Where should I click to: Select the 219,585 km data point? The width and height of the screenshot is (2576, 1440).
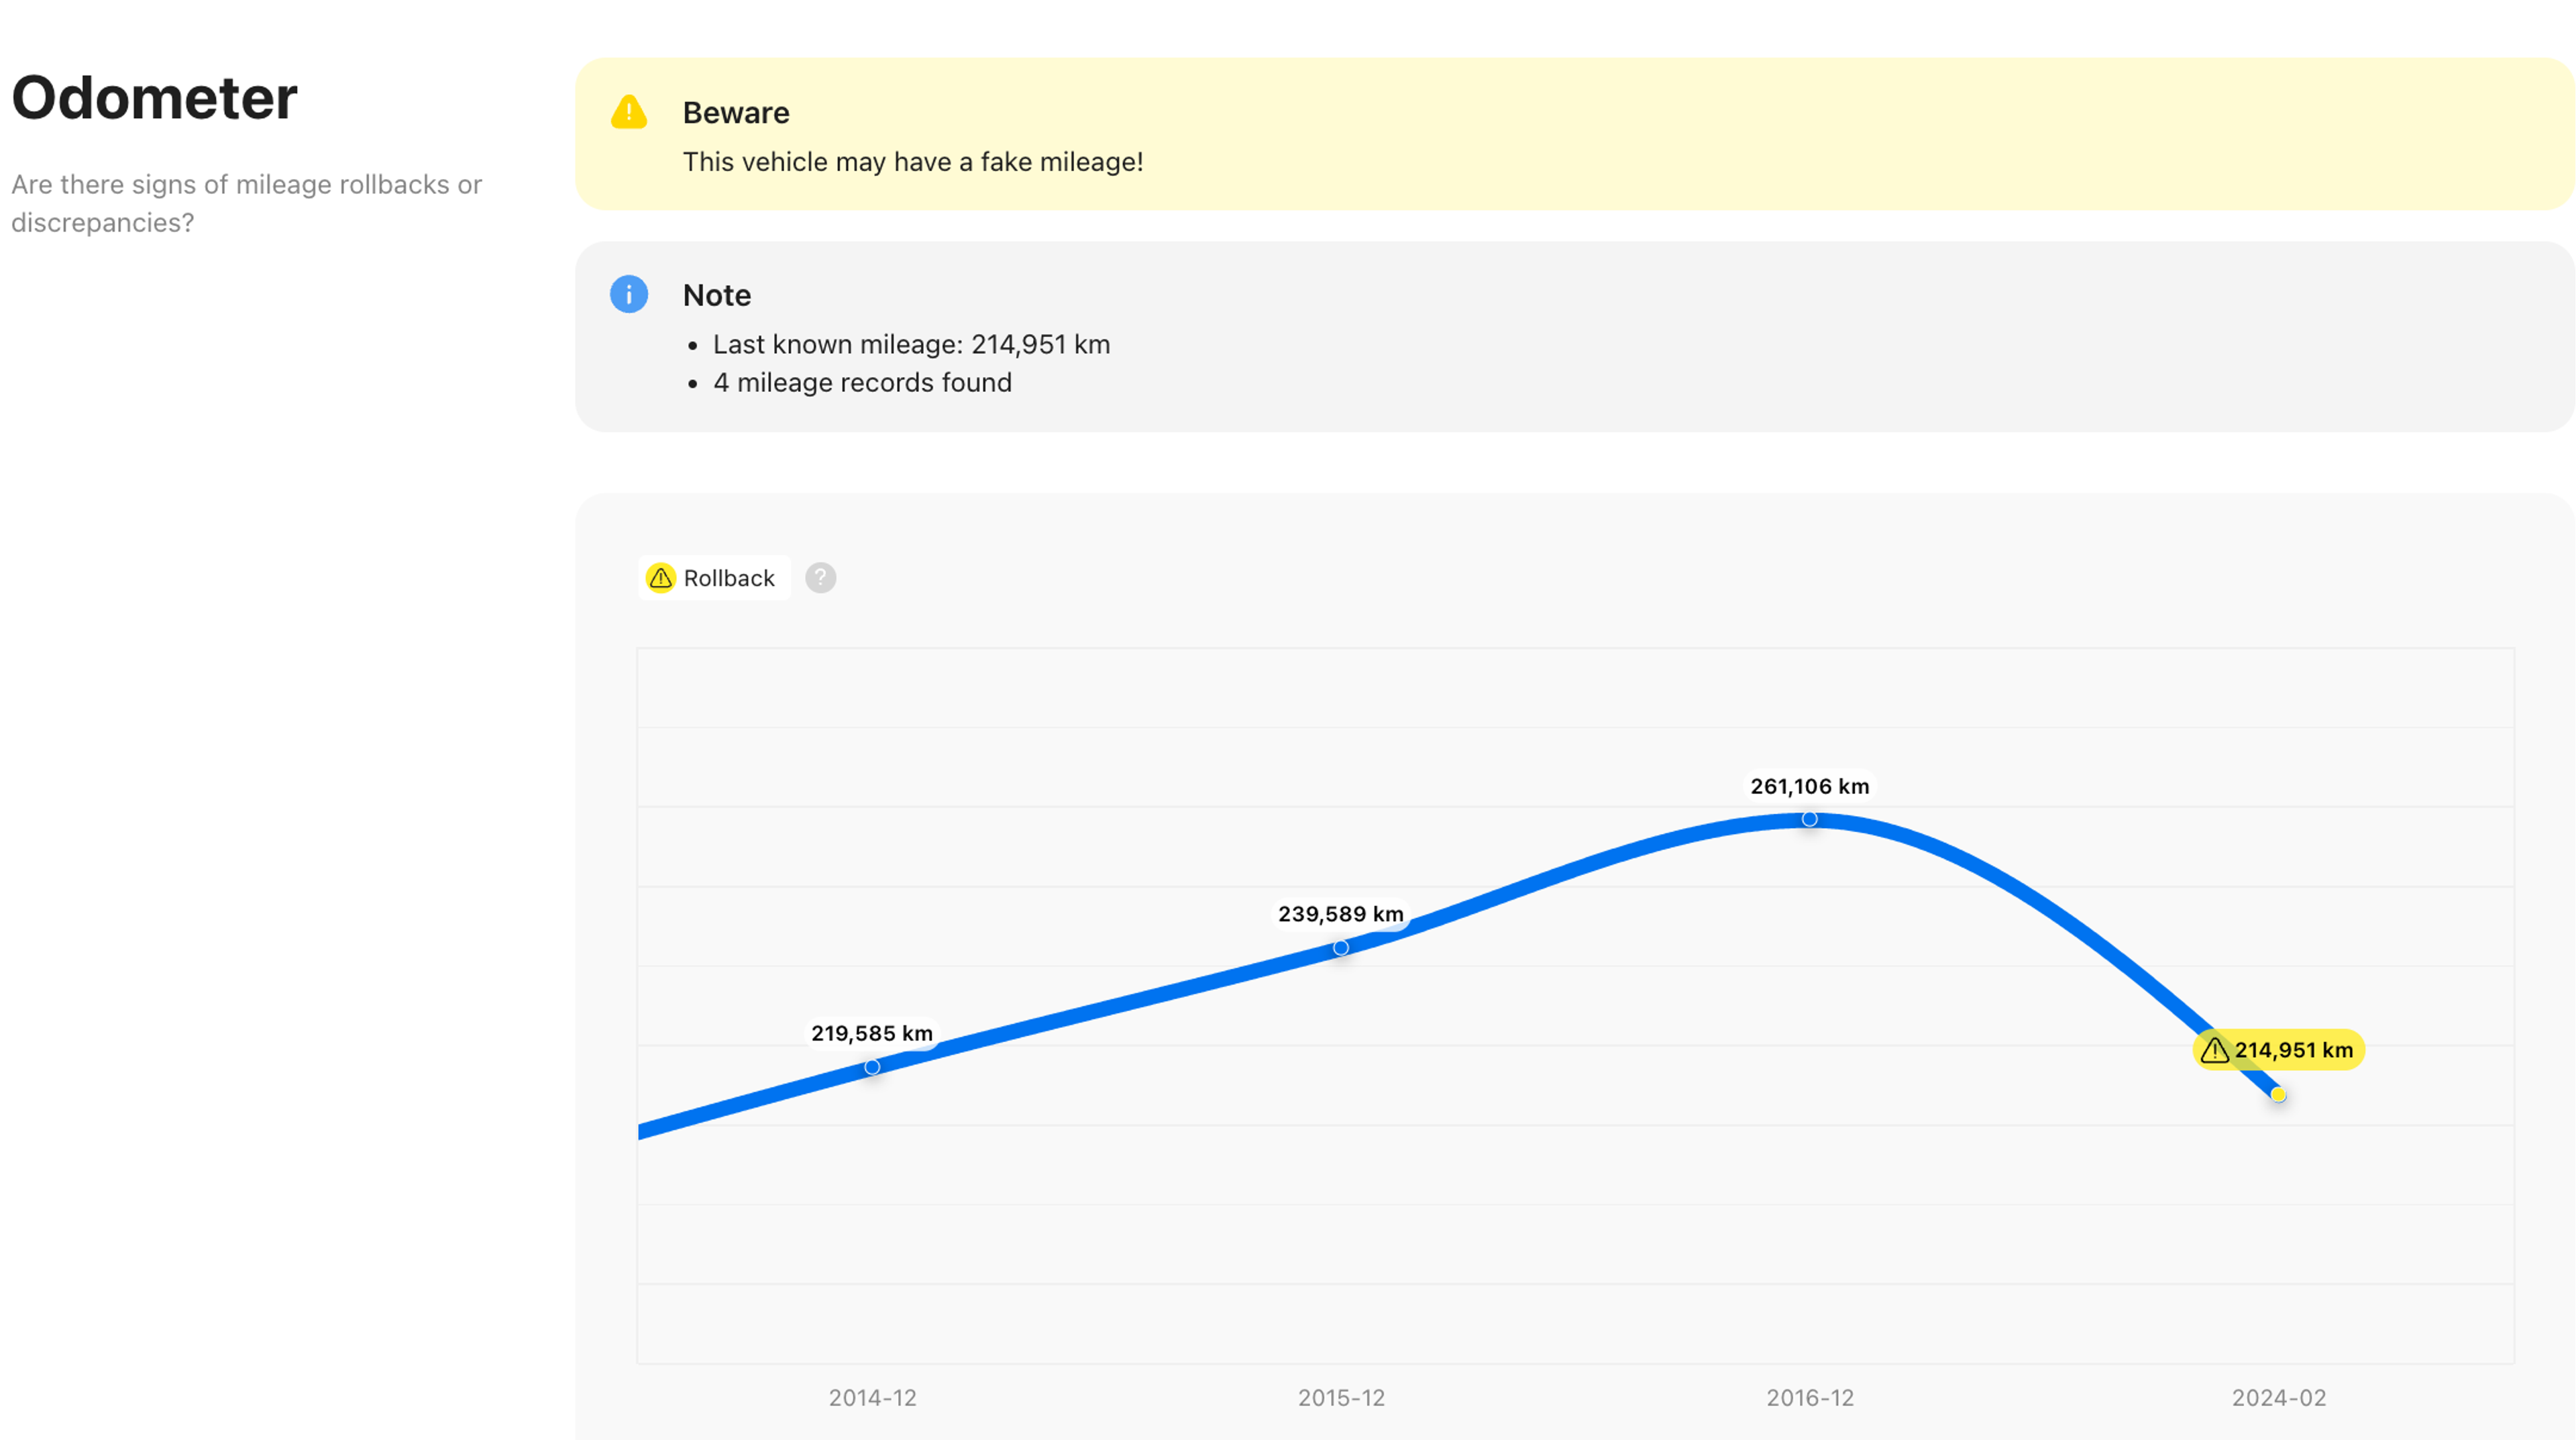tap(872, 1067)
